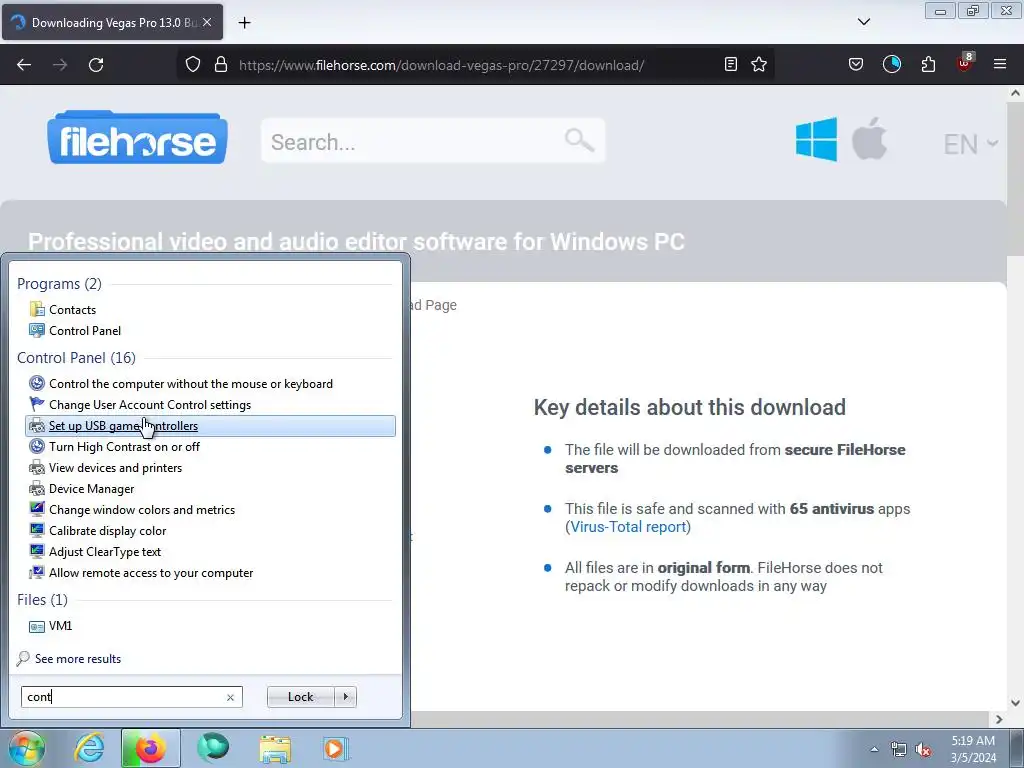Expand Programs (2) results heading
Viewport: 1024px width, 768px height.
click(59, 284)
